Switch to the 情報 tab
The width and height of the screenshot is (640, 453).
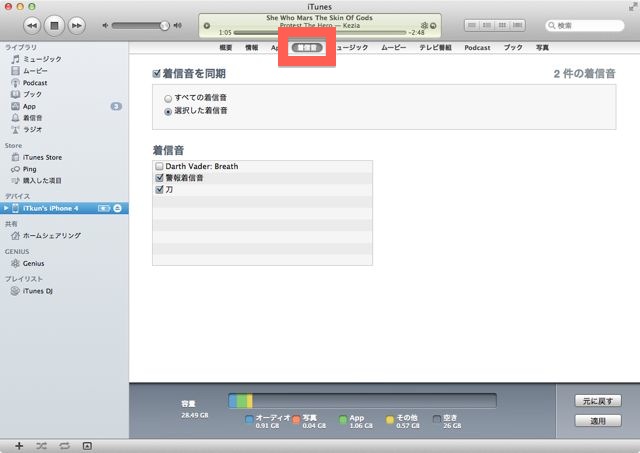(x=251, y=48)
